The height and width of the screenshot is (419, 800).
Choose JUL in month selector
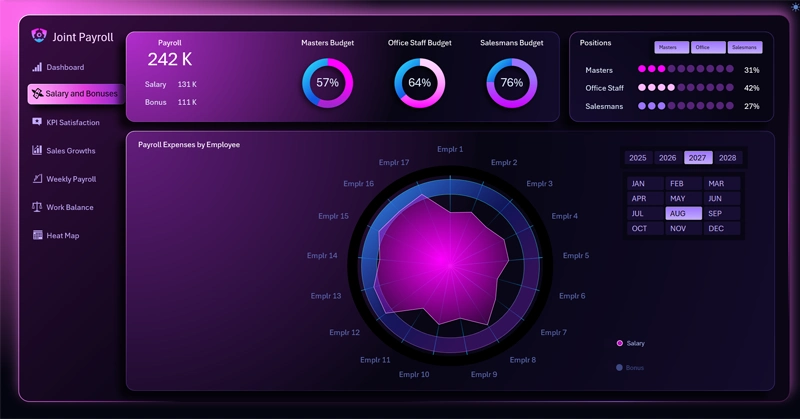tap(645, 213)
